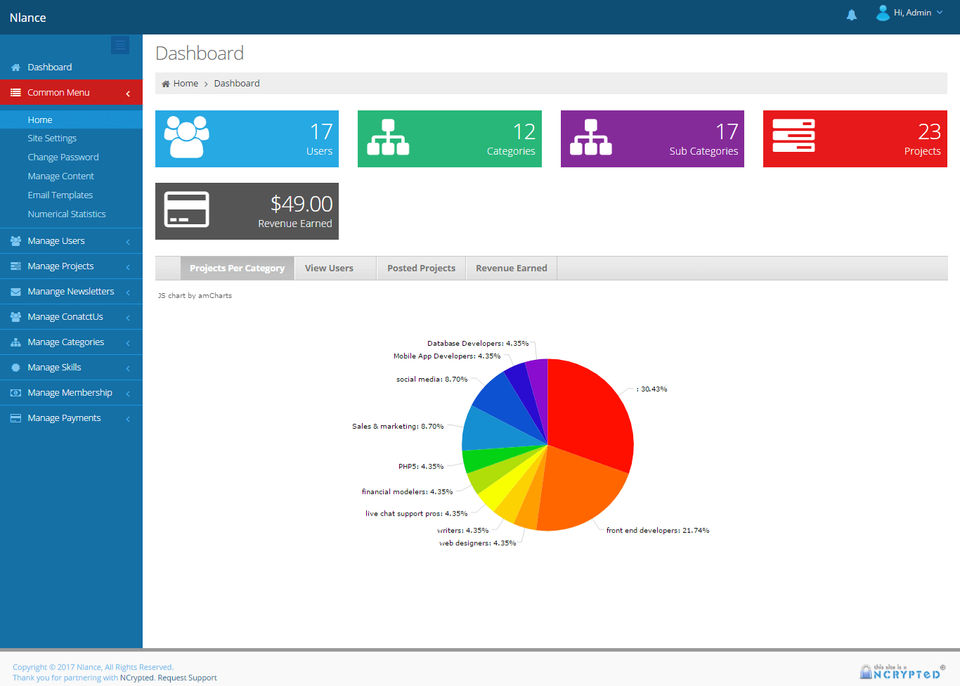The width and height of the screenshot is (960, 686).
Task: Click the Manage Users people icon
Action: point(16,241)
